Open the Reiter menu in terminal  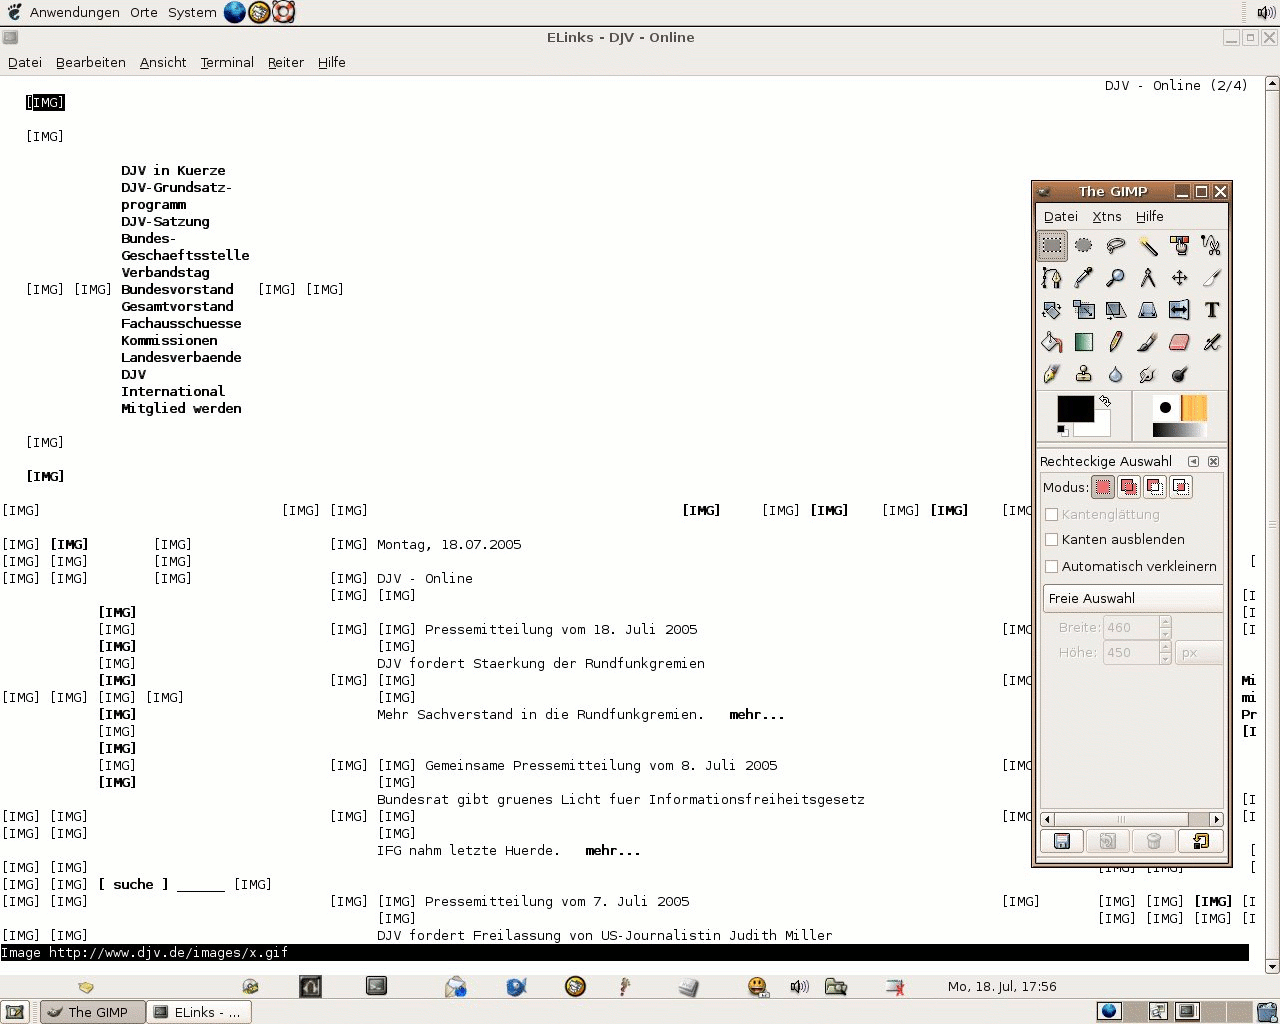point(286,62)
